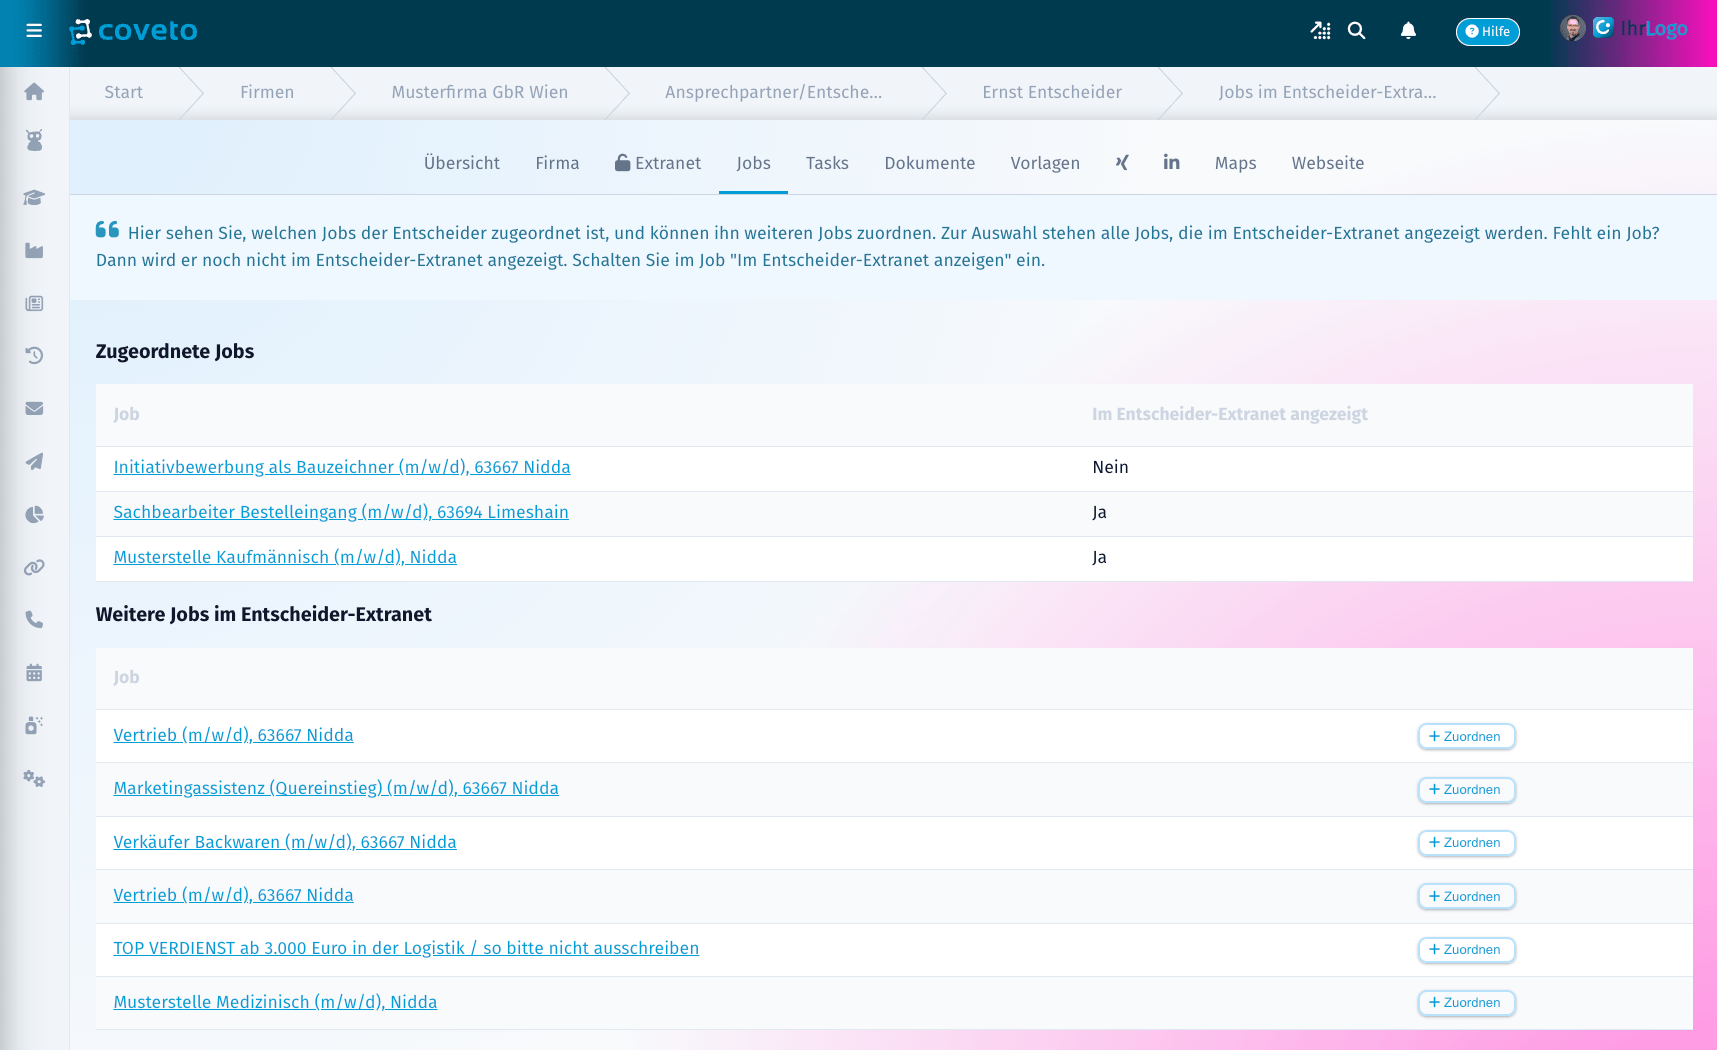Switch to the Übersicht tab
Image resolution: width=1717 pixels, height=1050 pixels.
click(x=461, y=163)
